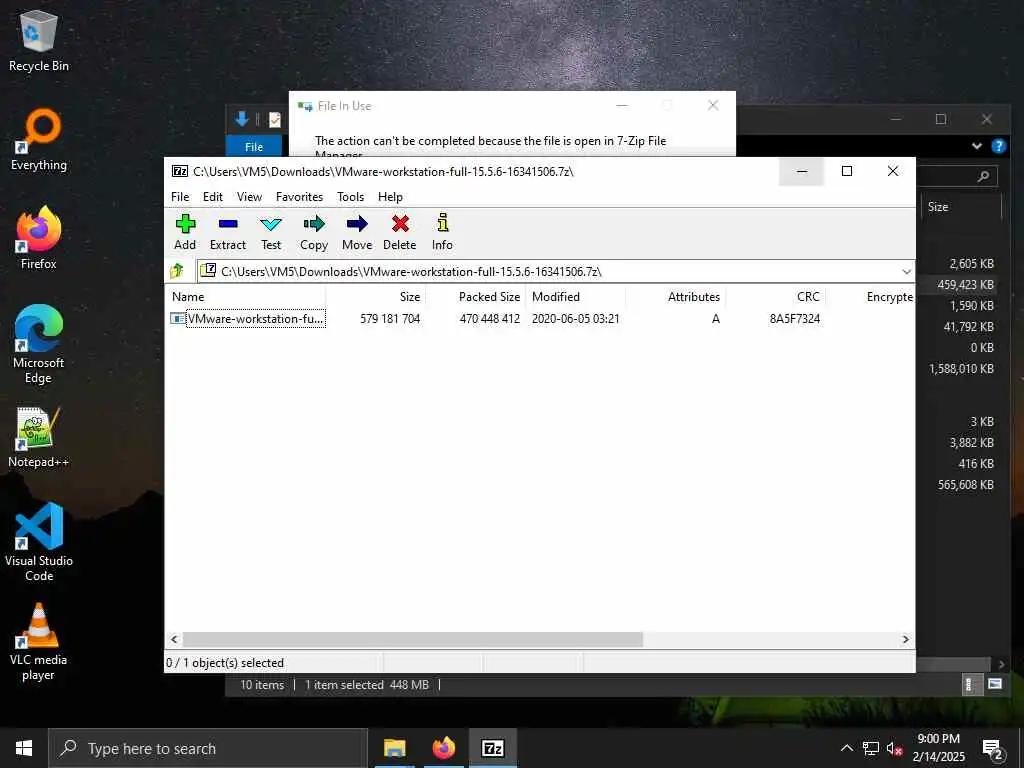
Task: Go up one folder level icon
Action: pyautogui.click(x=177, y=270)
